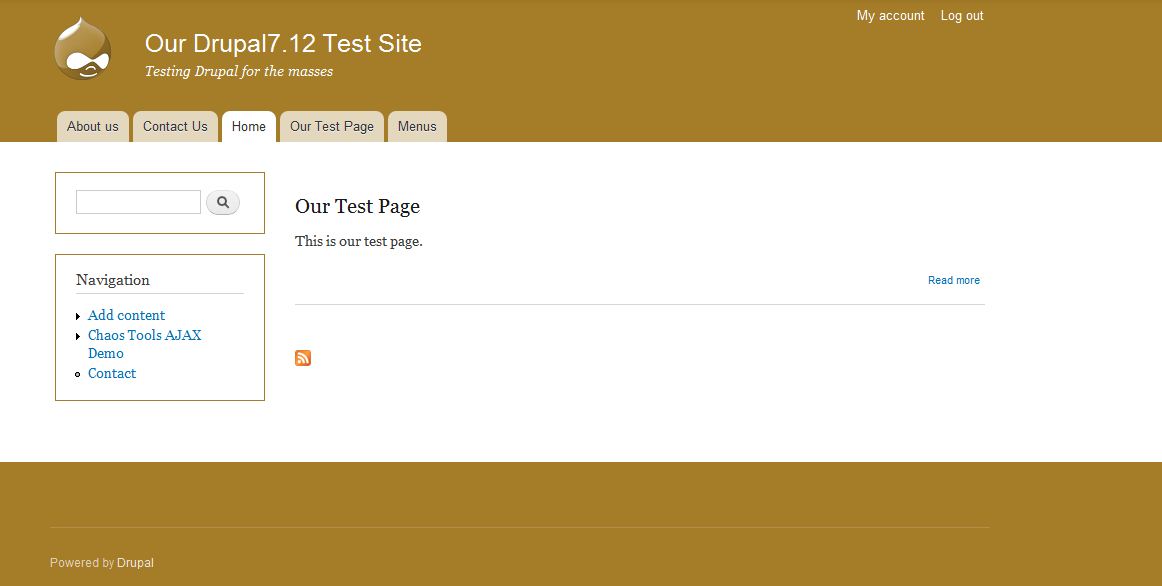Click Add content in Navigation
The height and width of the screenshot is (586, 1162).
126,315
